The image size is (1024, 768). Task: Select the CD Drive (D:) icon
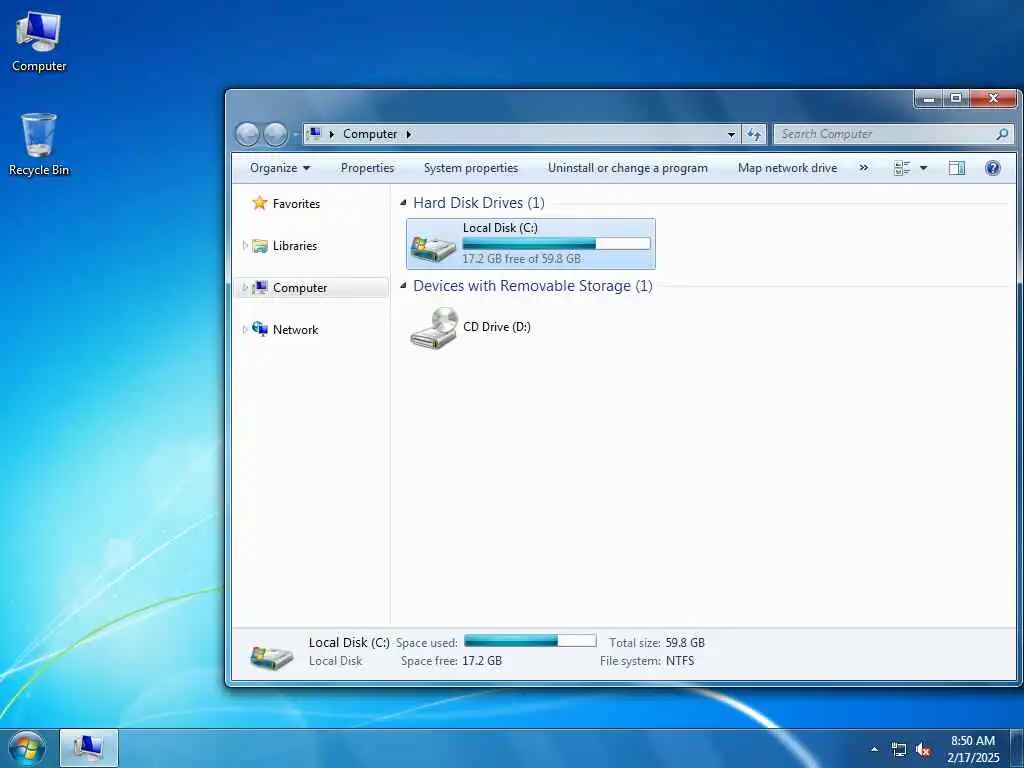[x=434, y=328]
